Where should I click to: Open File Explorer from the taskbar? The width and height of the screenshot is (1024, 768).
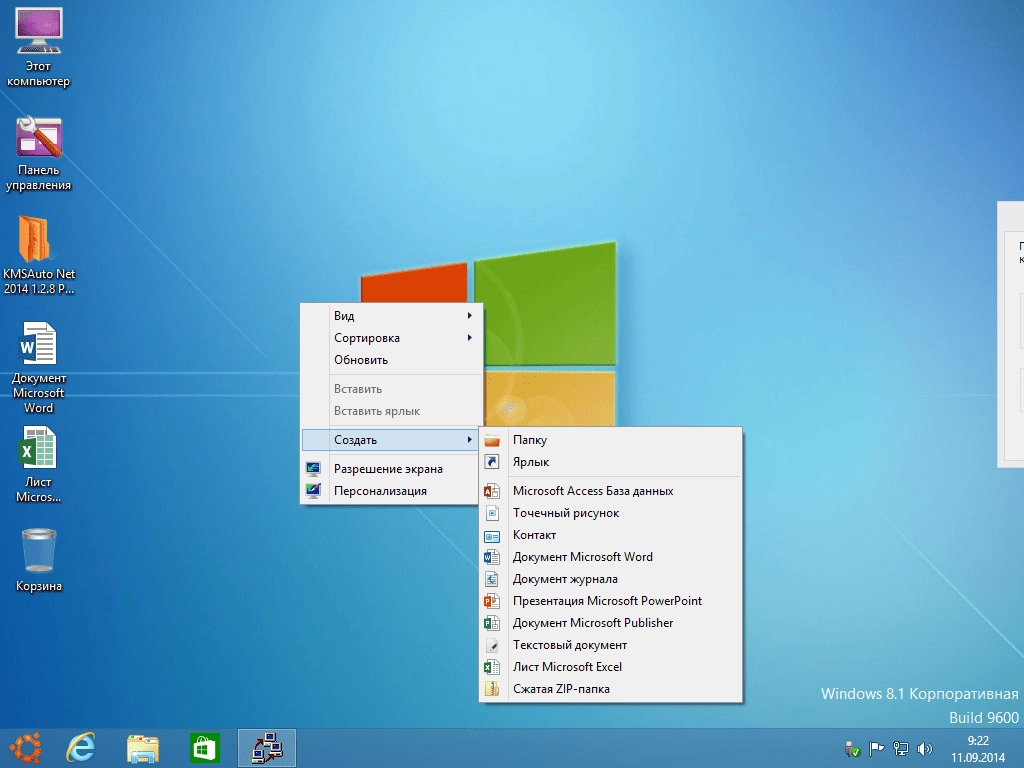coord(143,748)
